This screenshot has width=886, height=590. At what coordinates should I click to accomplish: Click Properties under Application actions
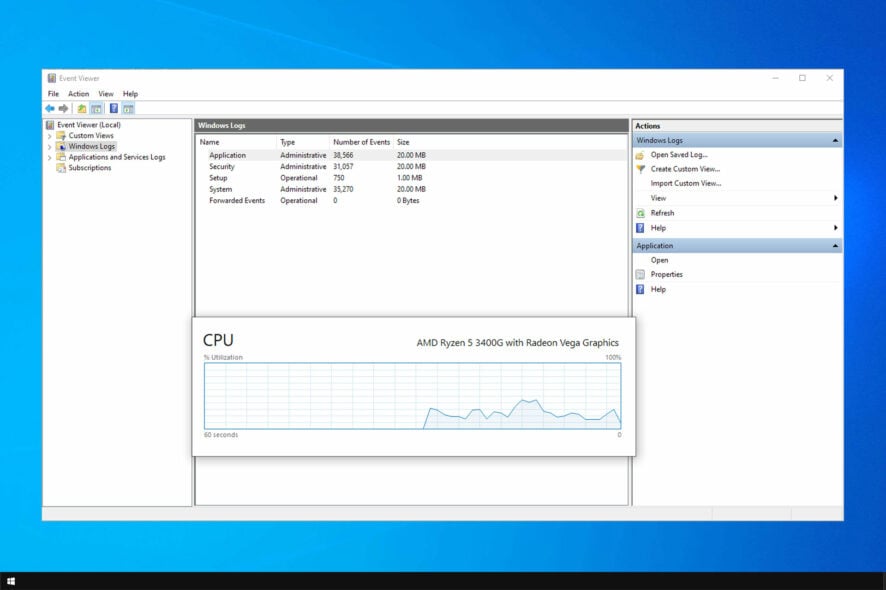[667, 275]
